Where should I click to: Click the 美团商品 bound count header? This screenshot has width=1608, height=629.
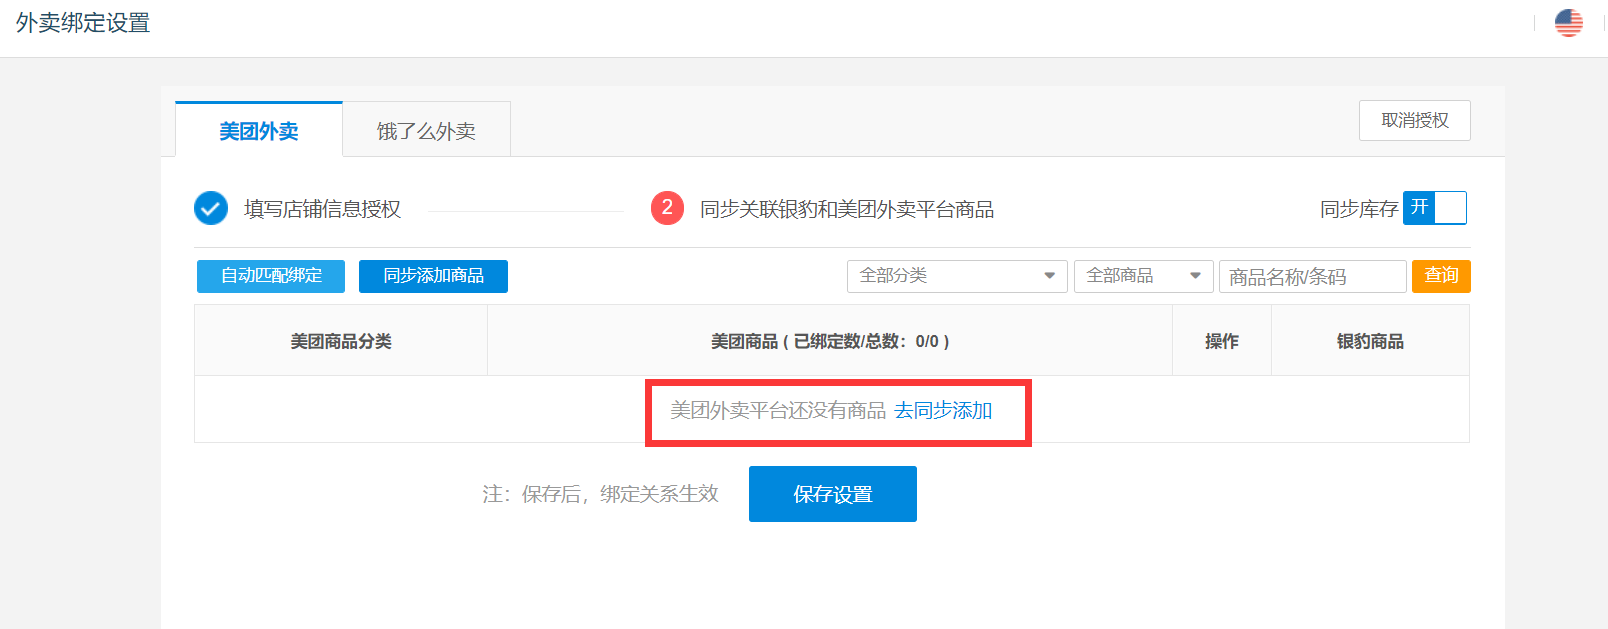(x=829, y=341)
